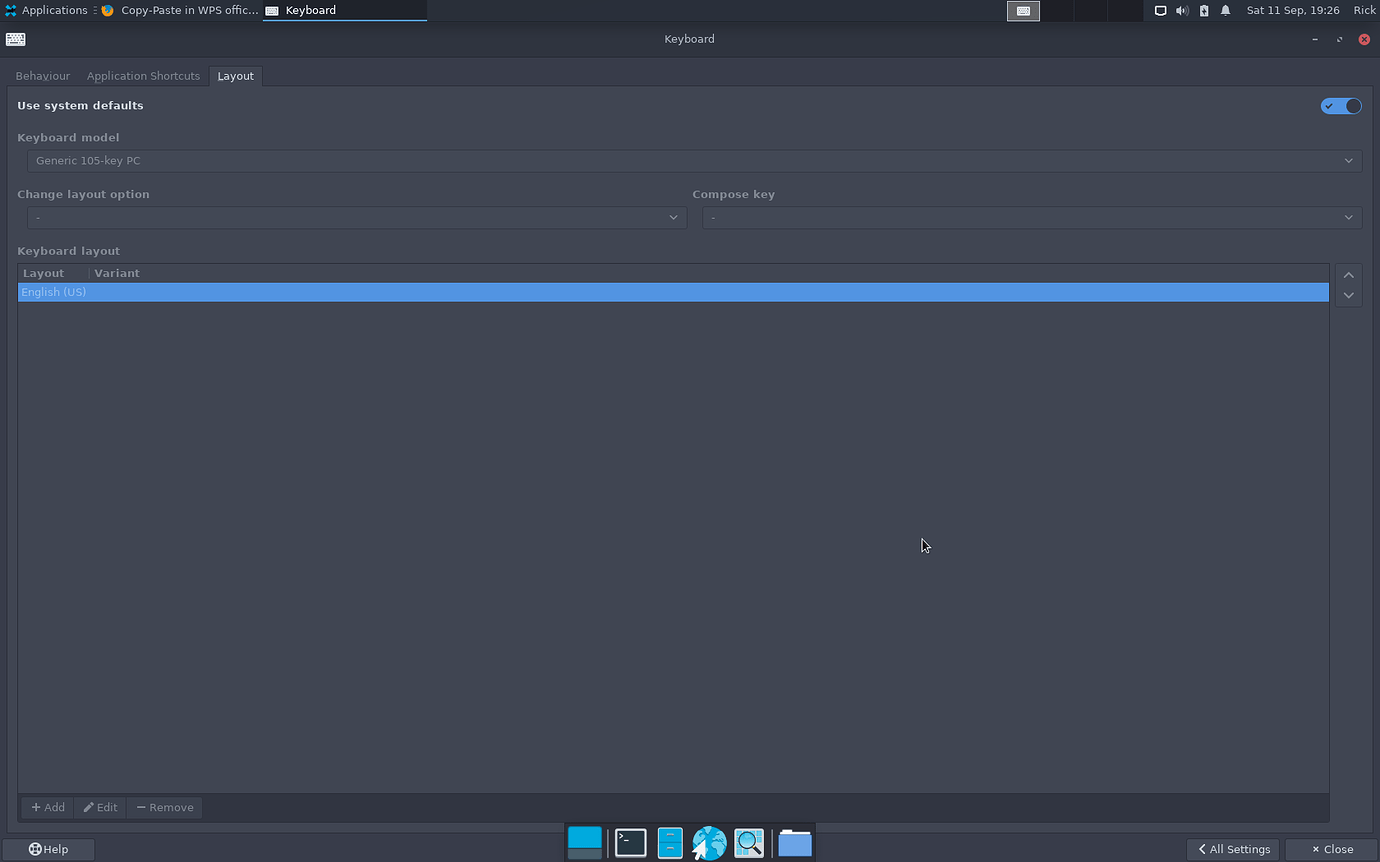Open the application finder magnifier icon
Viewport: 1380px width, 862px height.
(749, 843)
